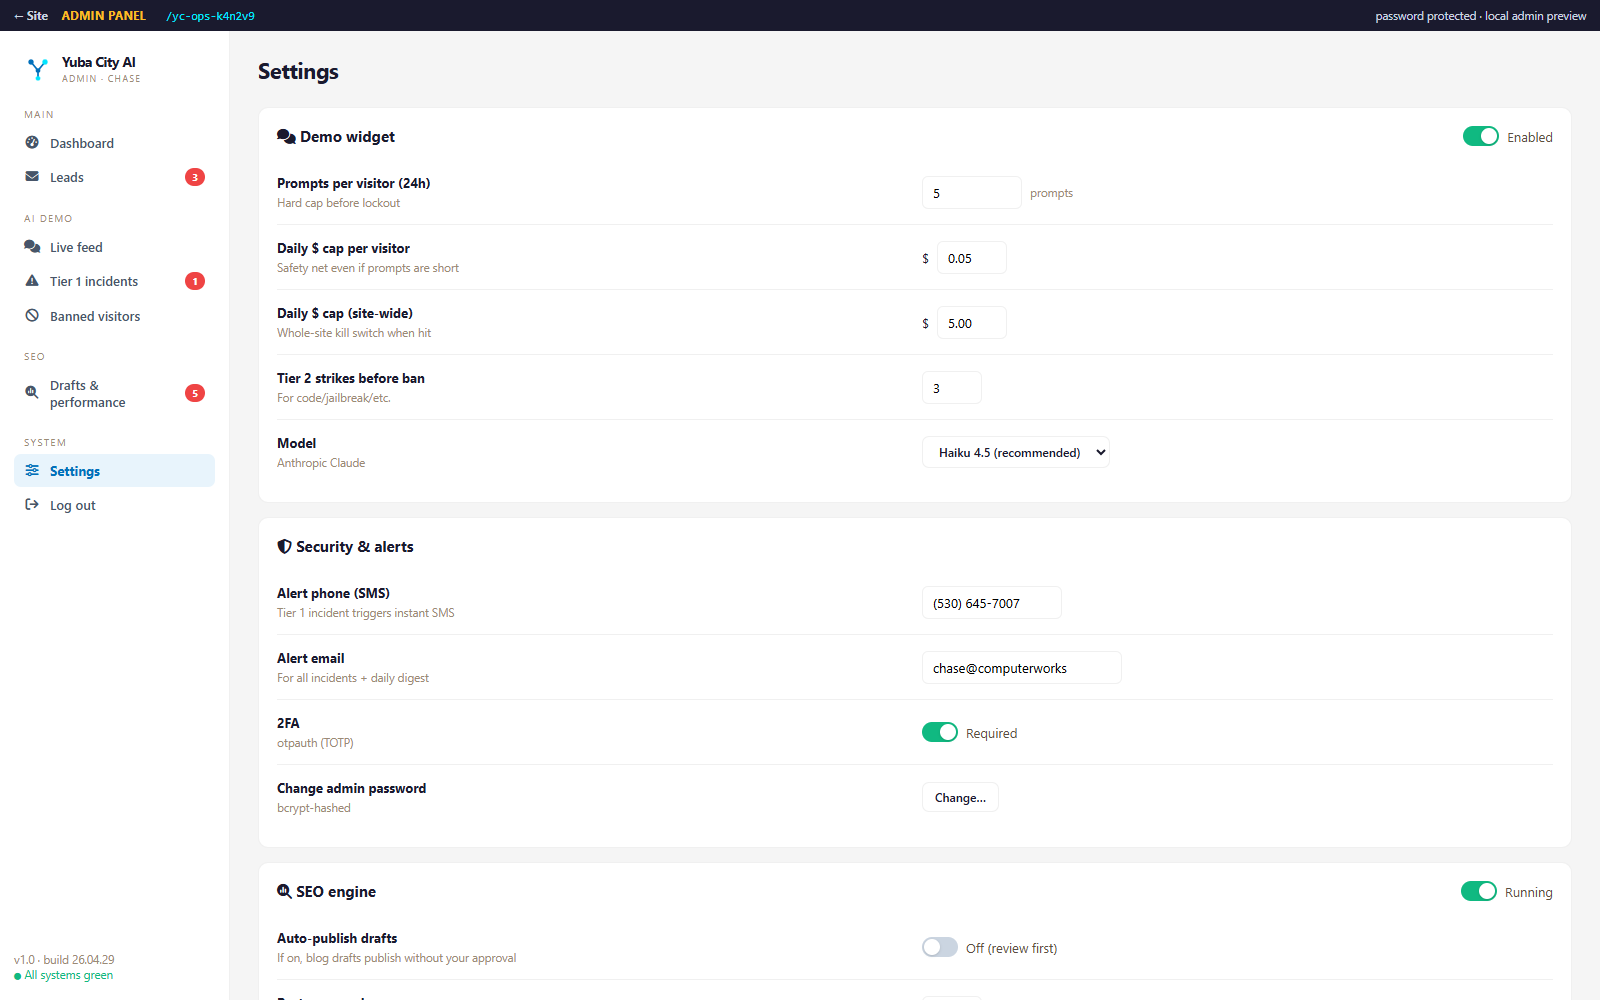
Task: Click the Banned visitors ban icon
Action: pyautogui.click(x=32, y=316)
